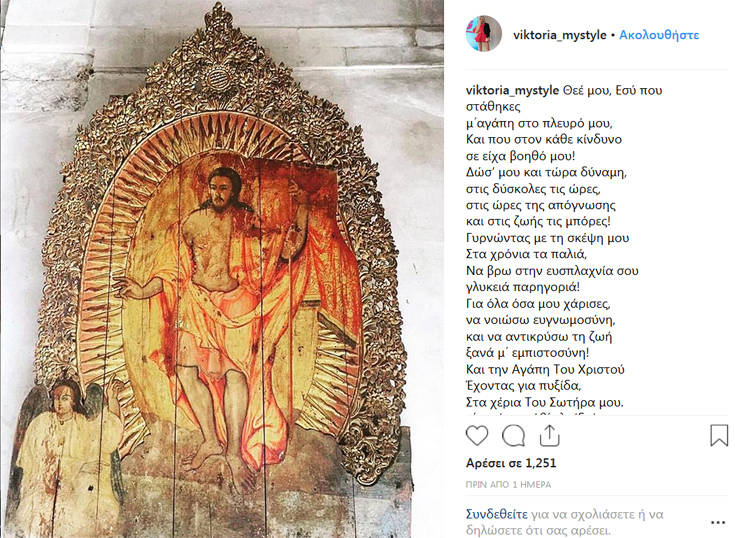735x538 pixels.
Task: Click the comment prompt text area
Action: click(x=565, y=522)
